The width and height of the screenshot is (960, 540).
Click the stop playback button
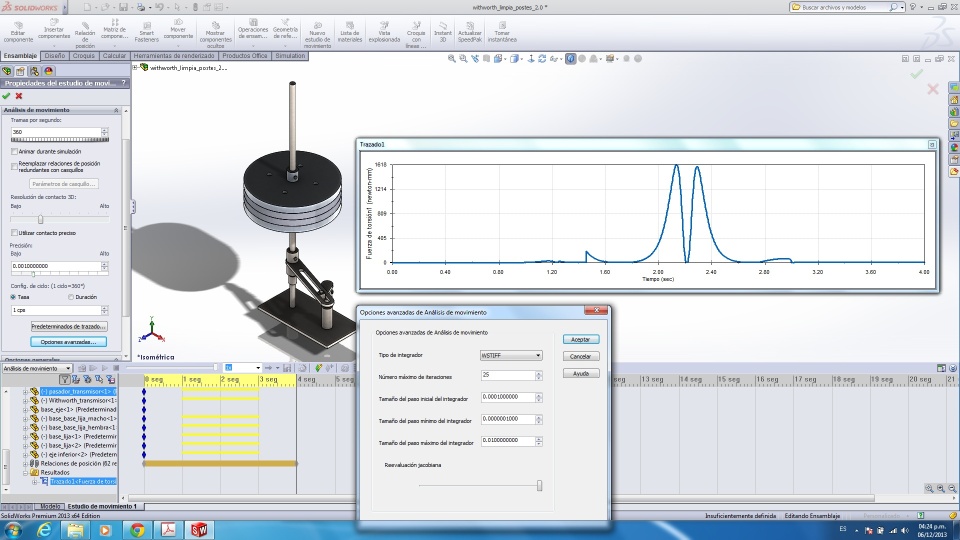coord(116,368)
